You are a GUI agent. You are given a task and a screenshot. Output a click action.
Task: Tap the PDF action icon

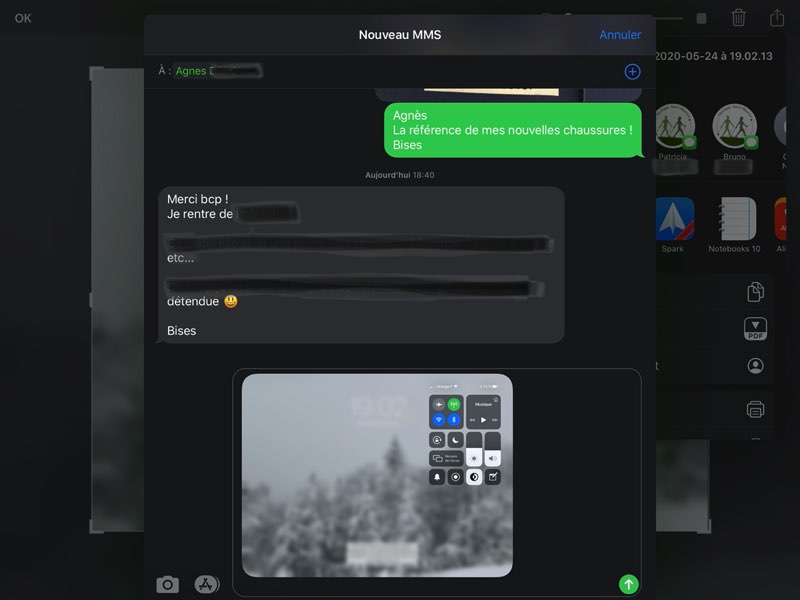[755, 329]
